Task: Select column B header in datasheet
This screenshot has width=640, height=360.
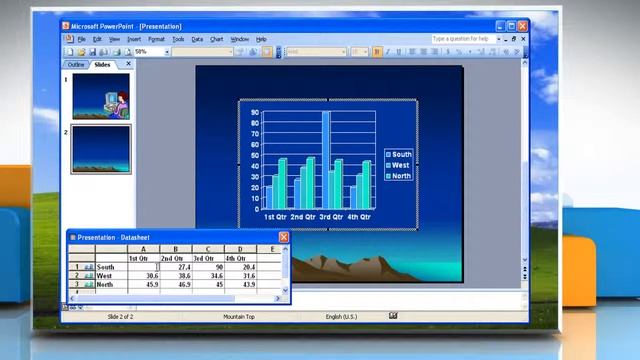Action: tap(176, 249)
